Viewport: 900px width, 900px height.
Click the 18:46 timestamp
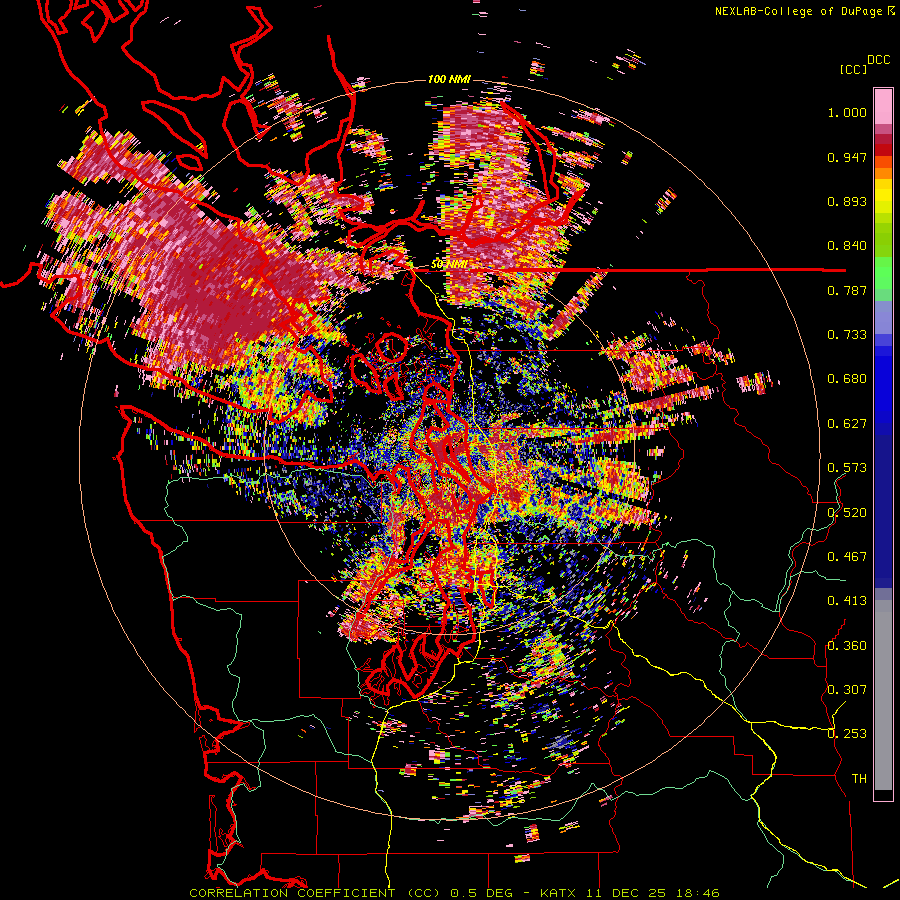(697, 893)
